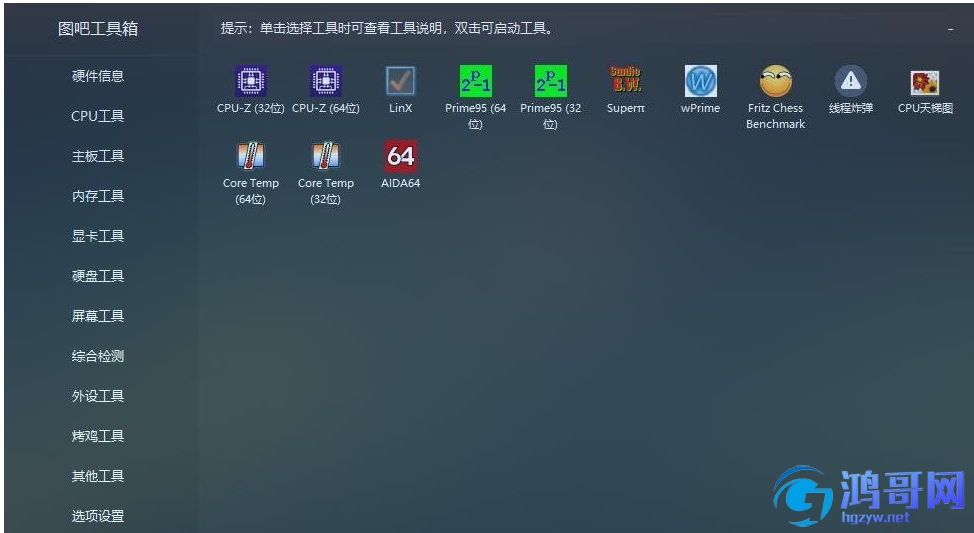The width and height of the screenshot is (974, 533).
Task: Go to the 内存工具 category
Action: coord(98,196)
